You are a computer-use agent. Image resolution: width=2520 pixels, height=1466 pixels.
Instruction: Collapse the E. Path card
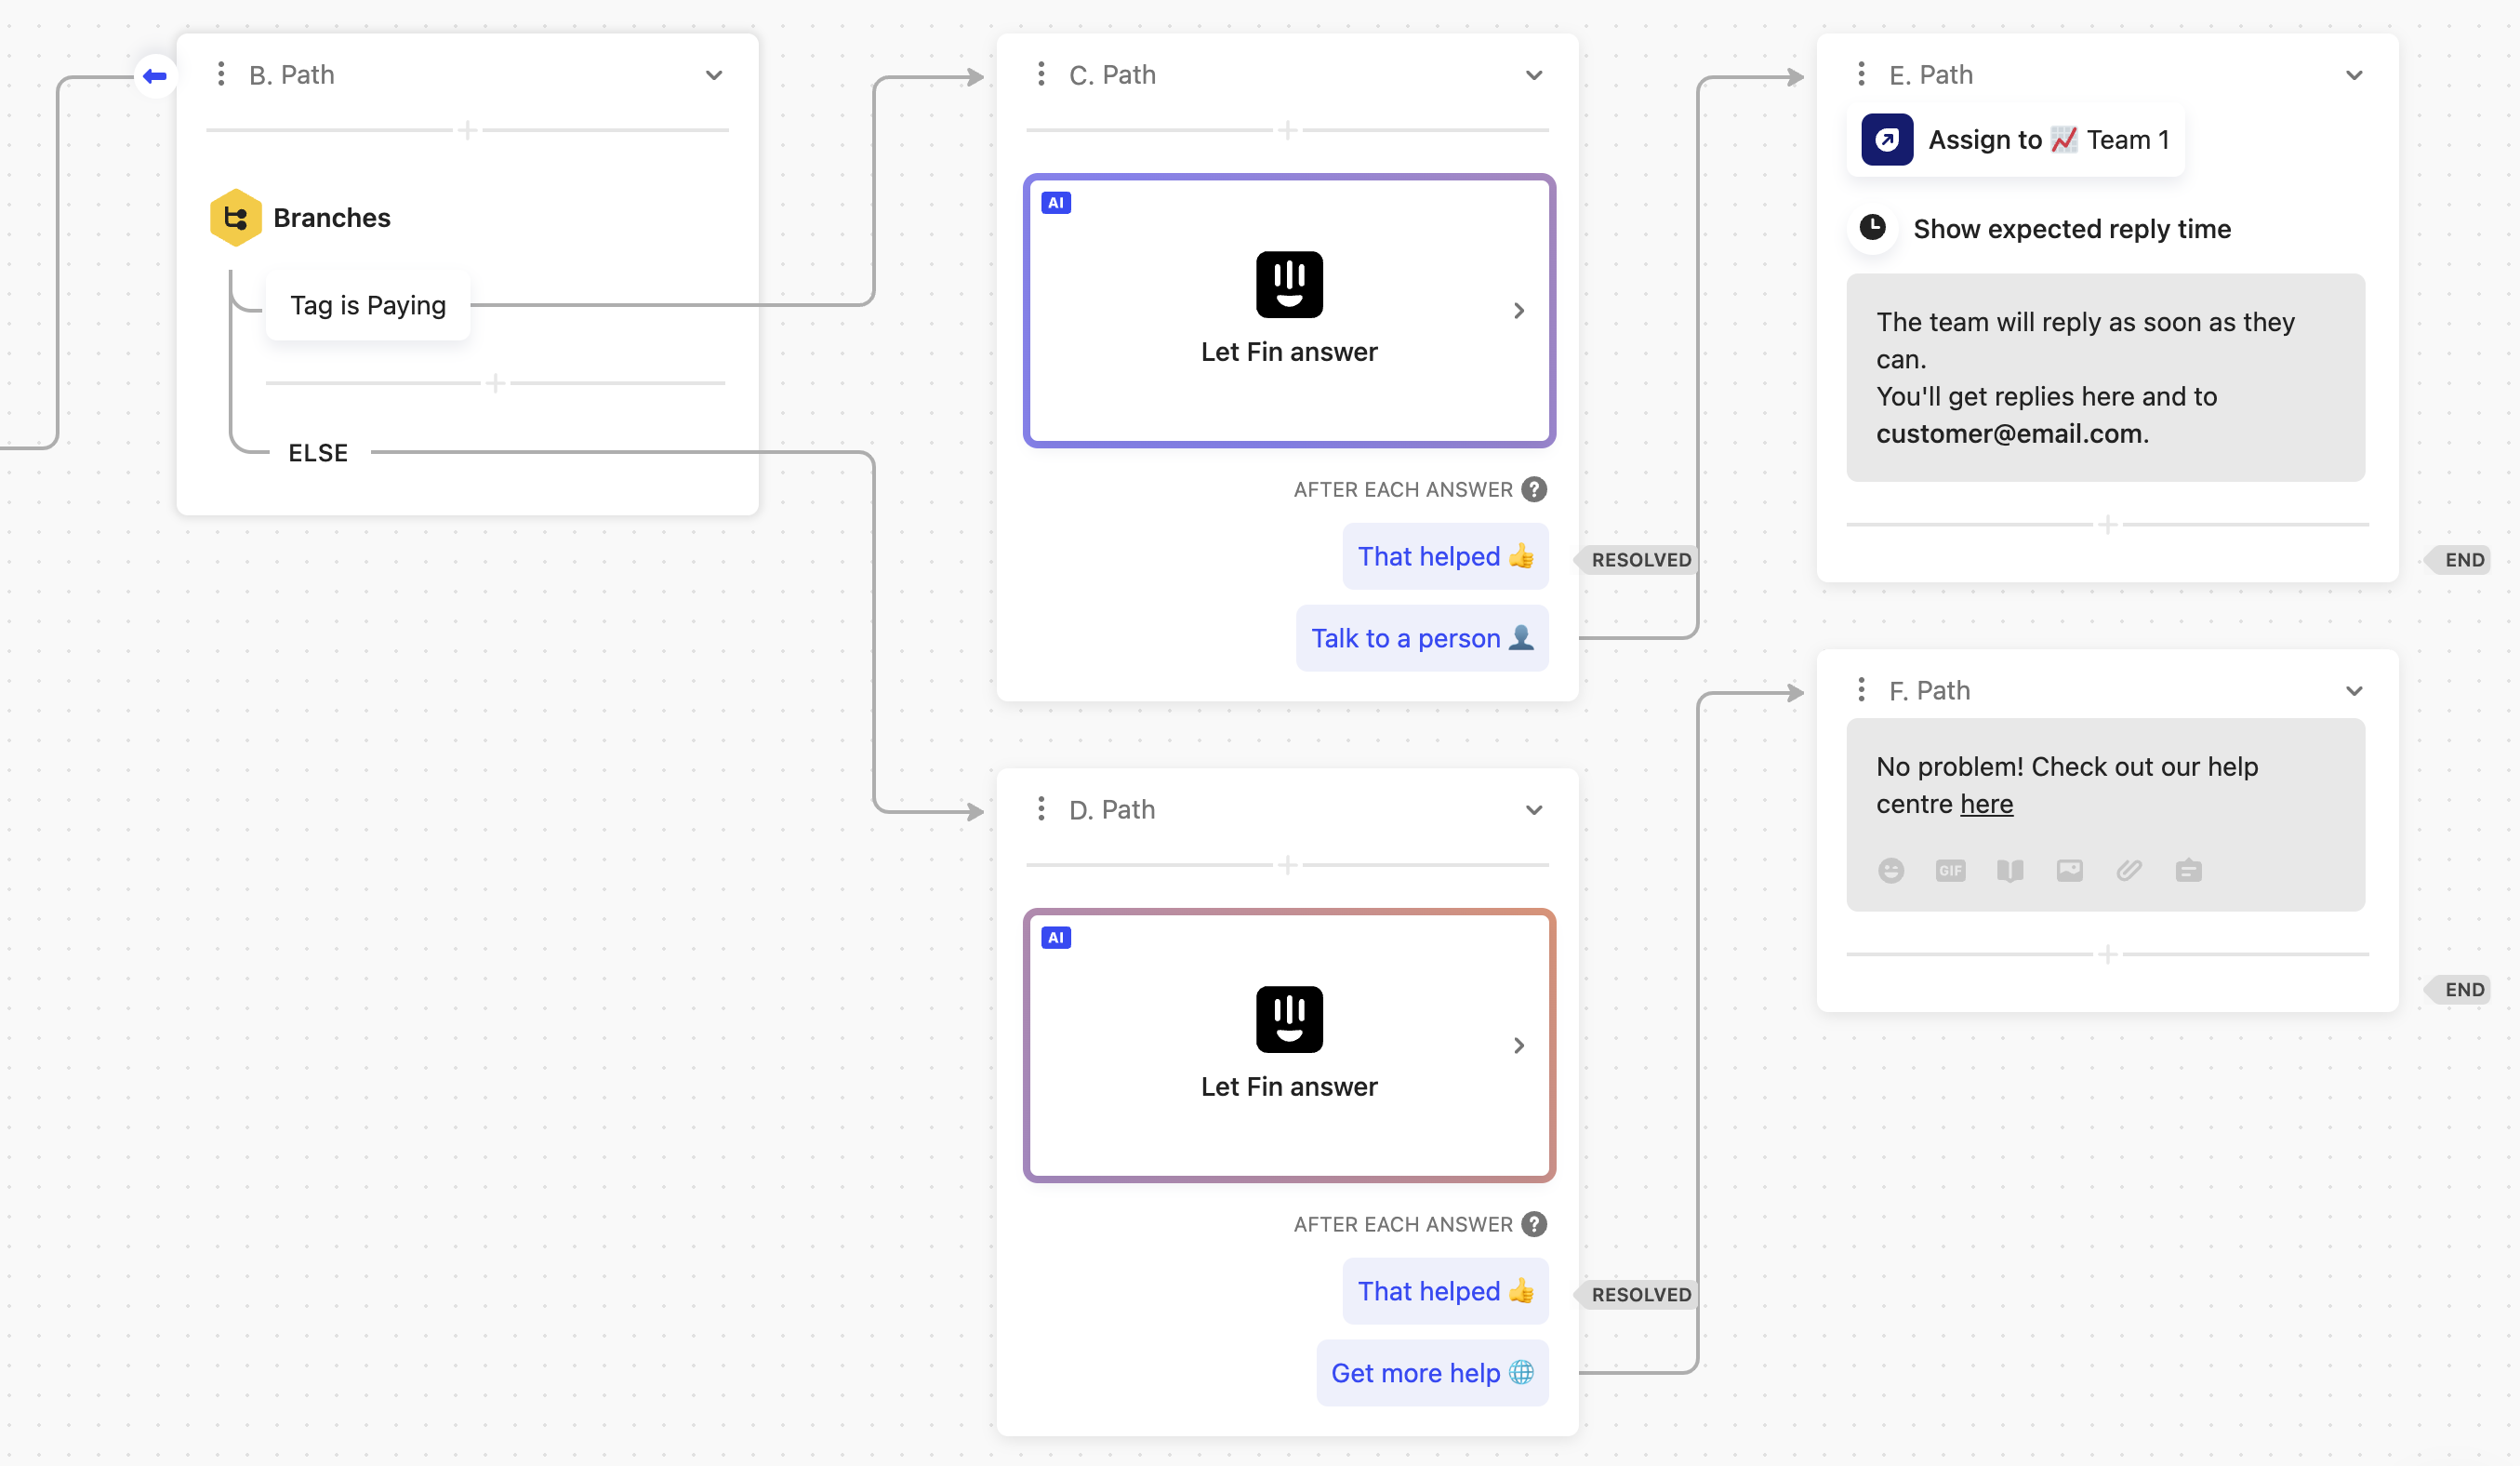[2354, 75]
